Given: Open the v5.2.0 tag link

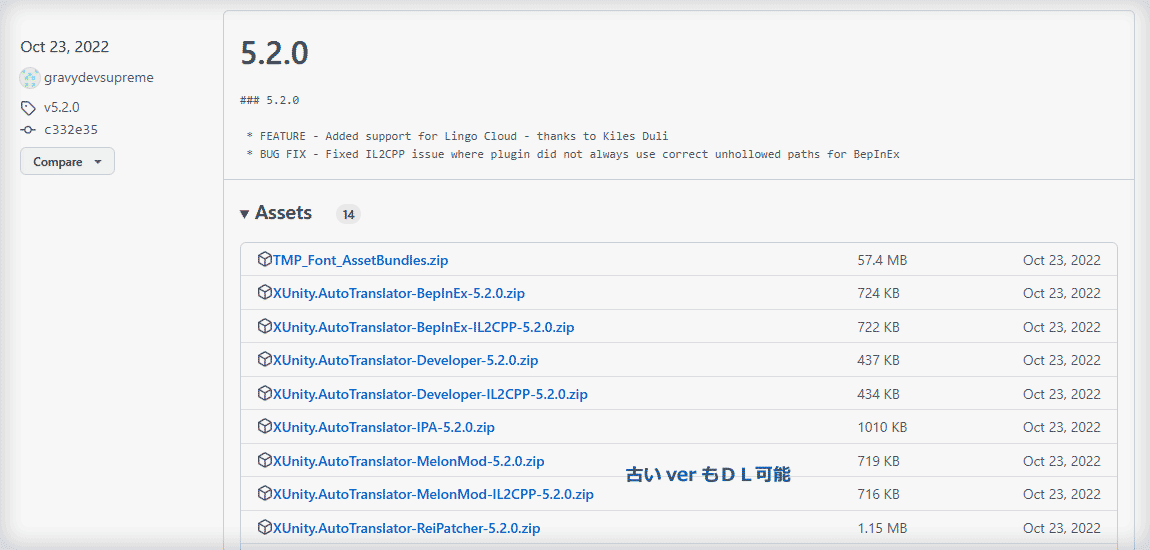Looking at the screenshot, I should [x=62, y=108].
